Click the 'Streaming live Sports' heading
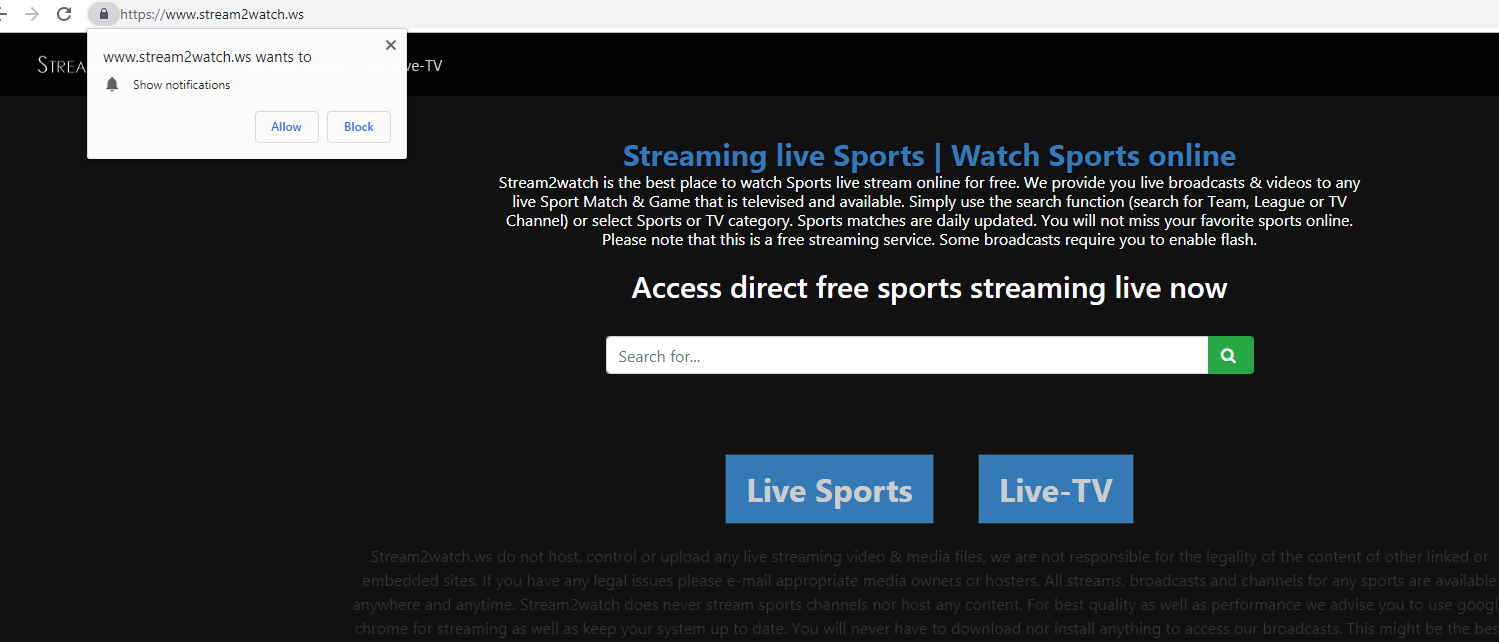Viewport: 1499px width, 642px height. (929, 156)
